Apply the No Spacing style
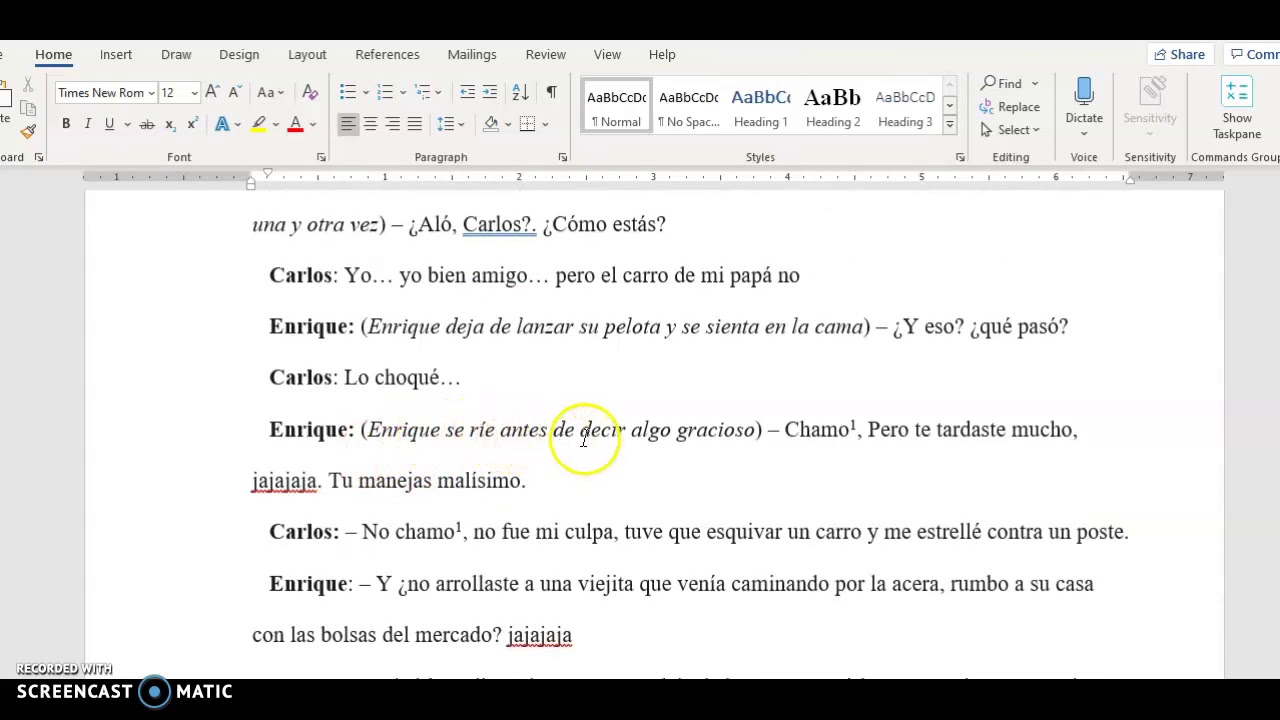 (x=689, y=107)
